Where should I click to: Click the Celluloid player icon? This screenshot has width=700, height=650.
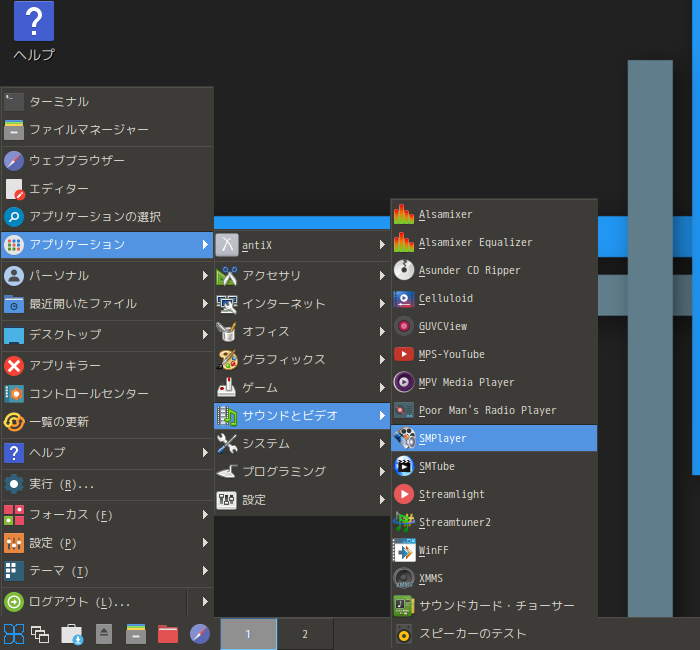pos(404,298)
